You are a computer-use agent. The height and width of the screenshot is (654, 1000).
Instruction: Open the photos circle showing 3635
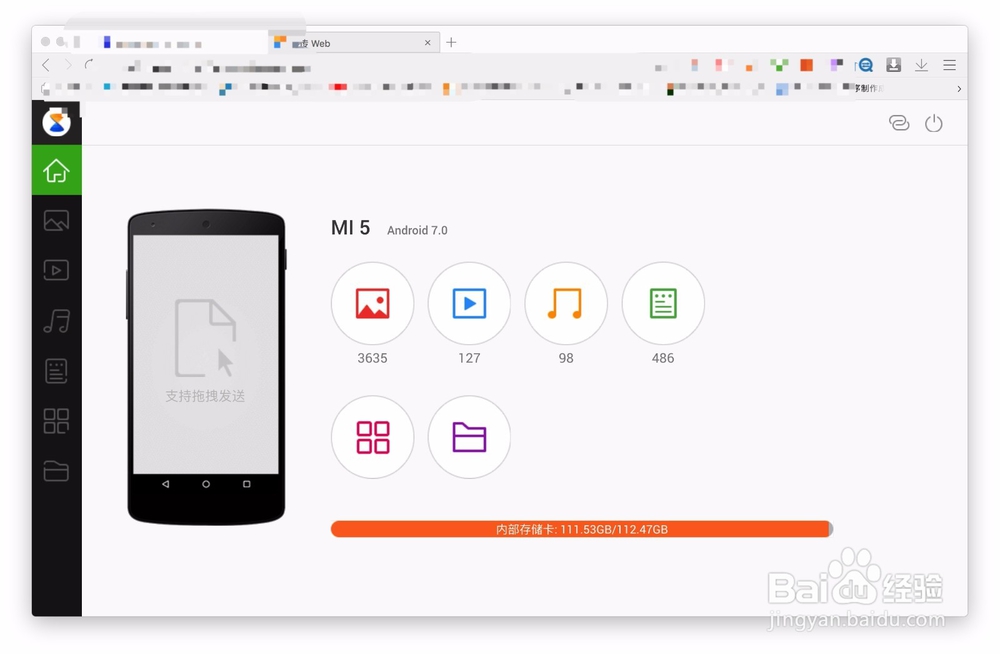tap(372, 303)
